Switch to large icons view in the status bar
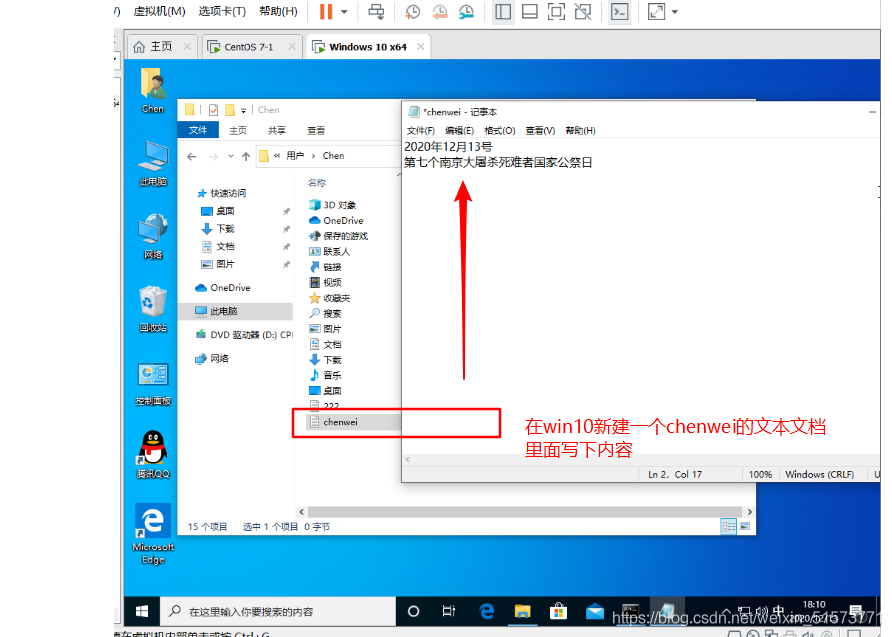This screenshot has width=892, height=637. (745, 526)
